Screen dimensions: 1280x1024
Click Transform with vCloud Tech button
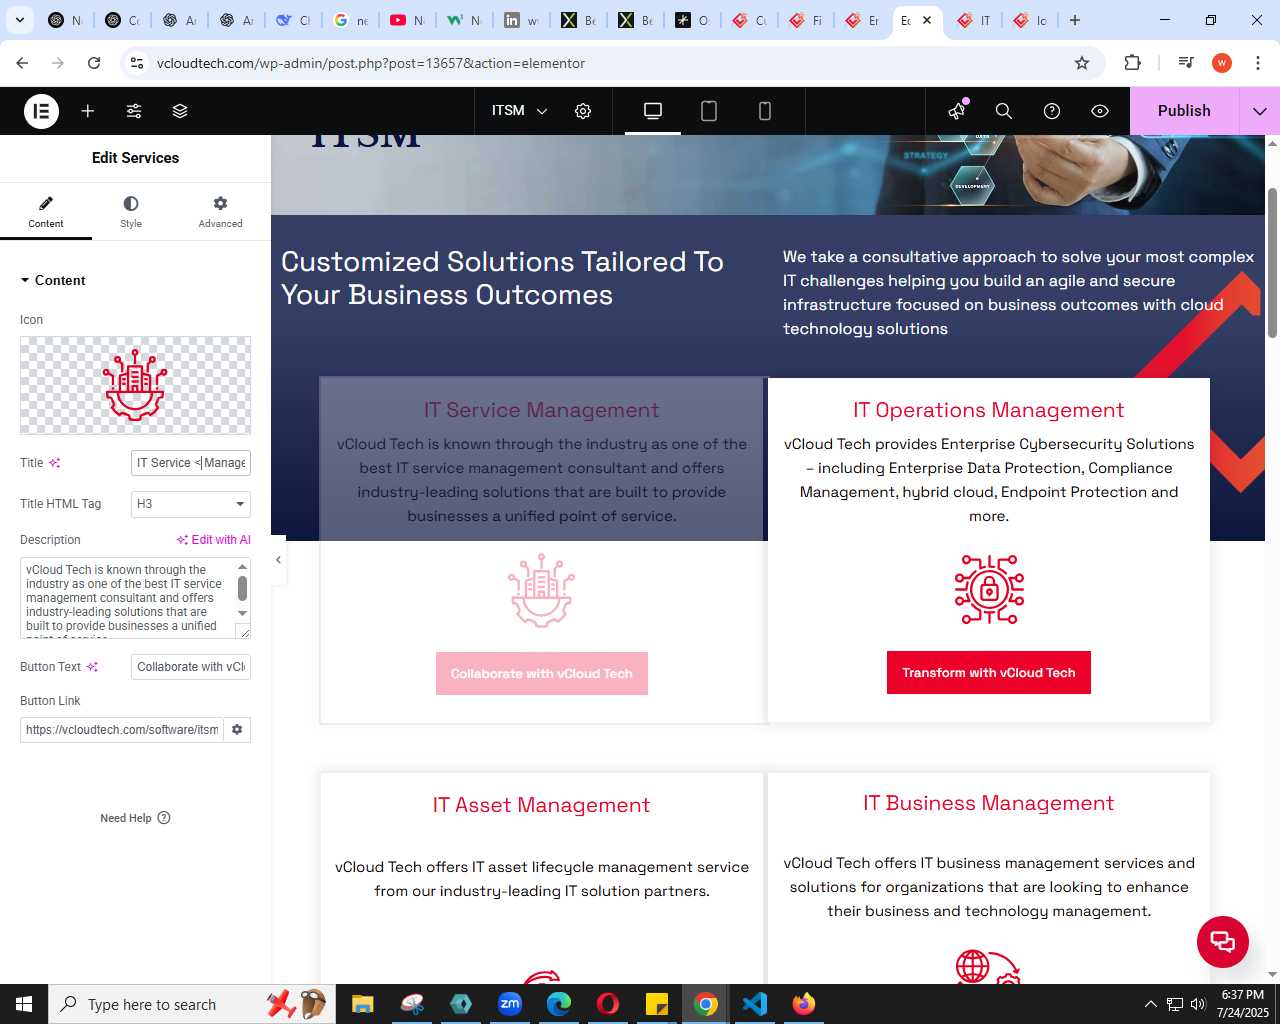(989, 672)
